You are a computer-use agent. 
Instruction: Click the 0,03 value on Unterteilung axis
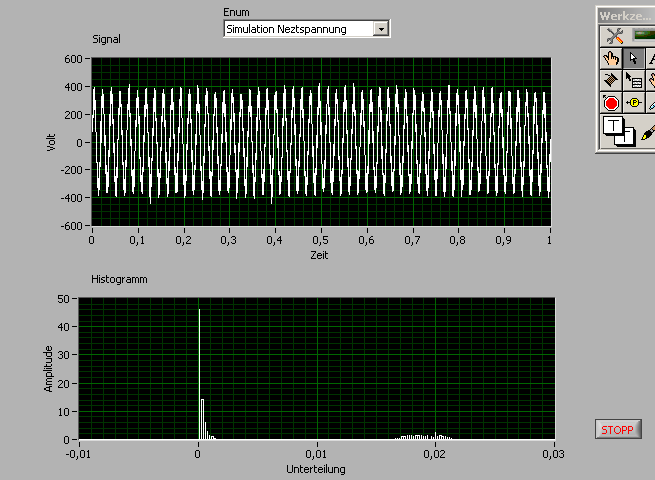553,454
